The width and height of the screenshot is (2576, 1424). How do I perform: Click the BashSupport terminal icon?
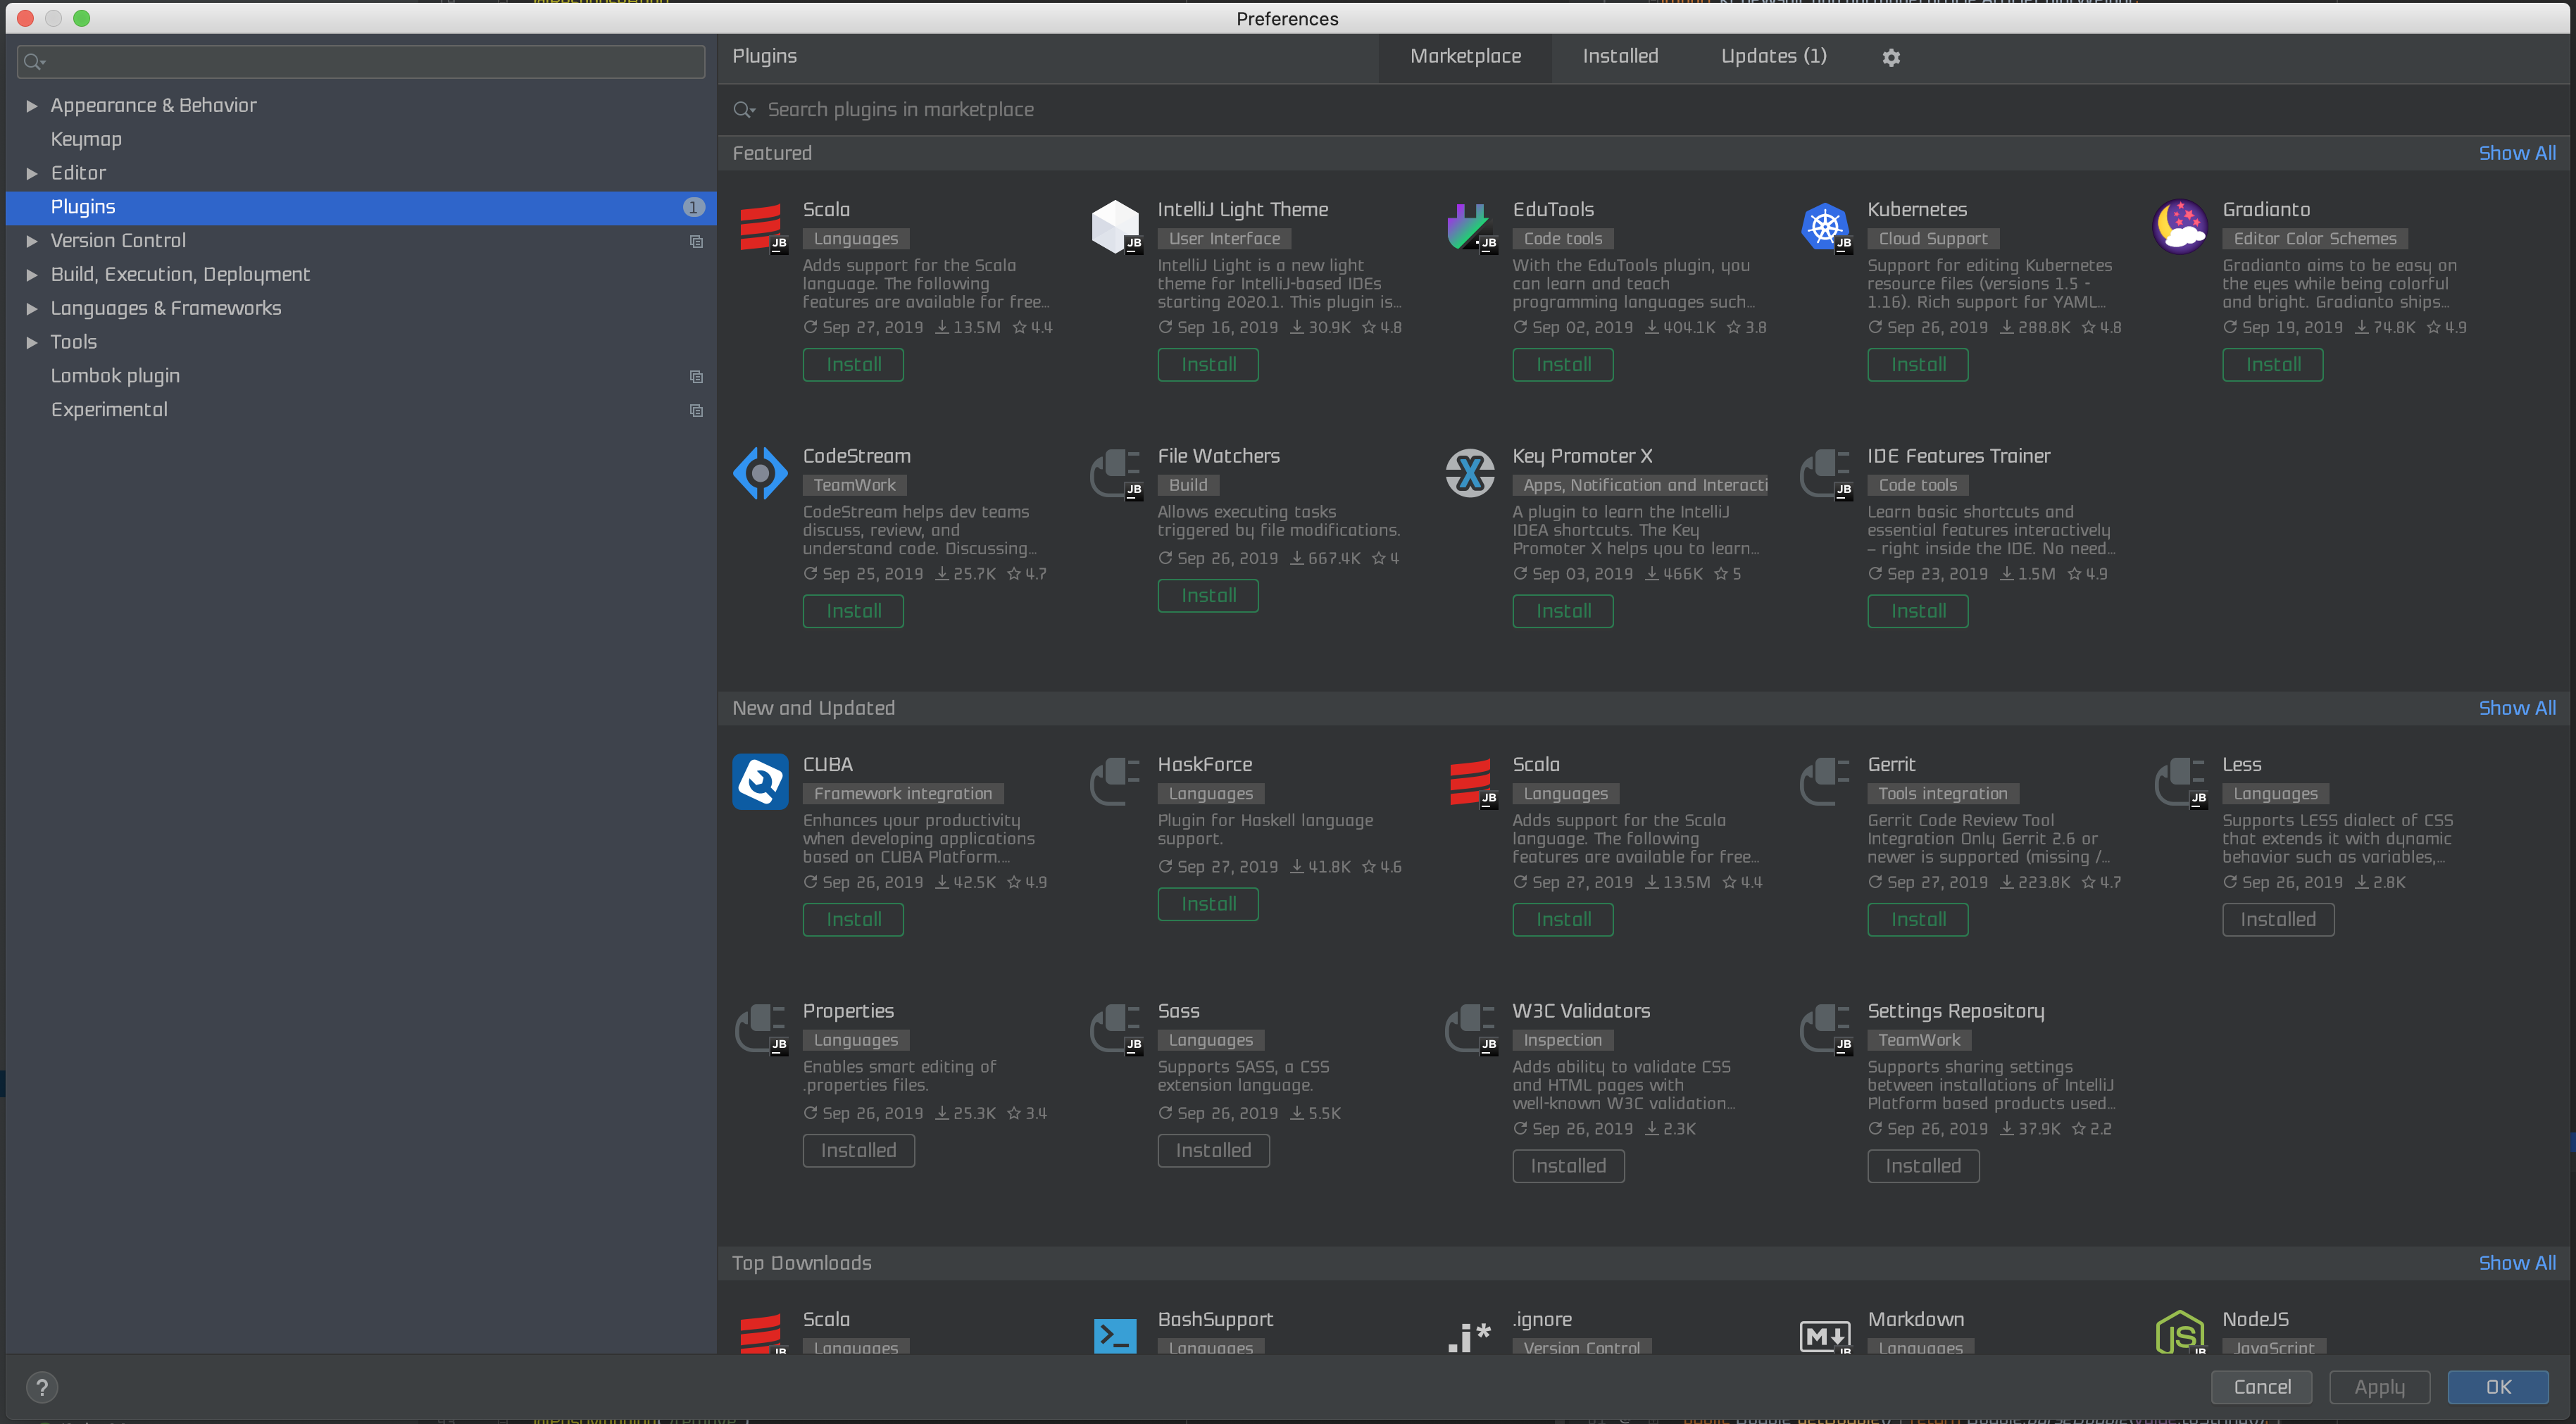pyautogui.click(x=1115, y=1335)
